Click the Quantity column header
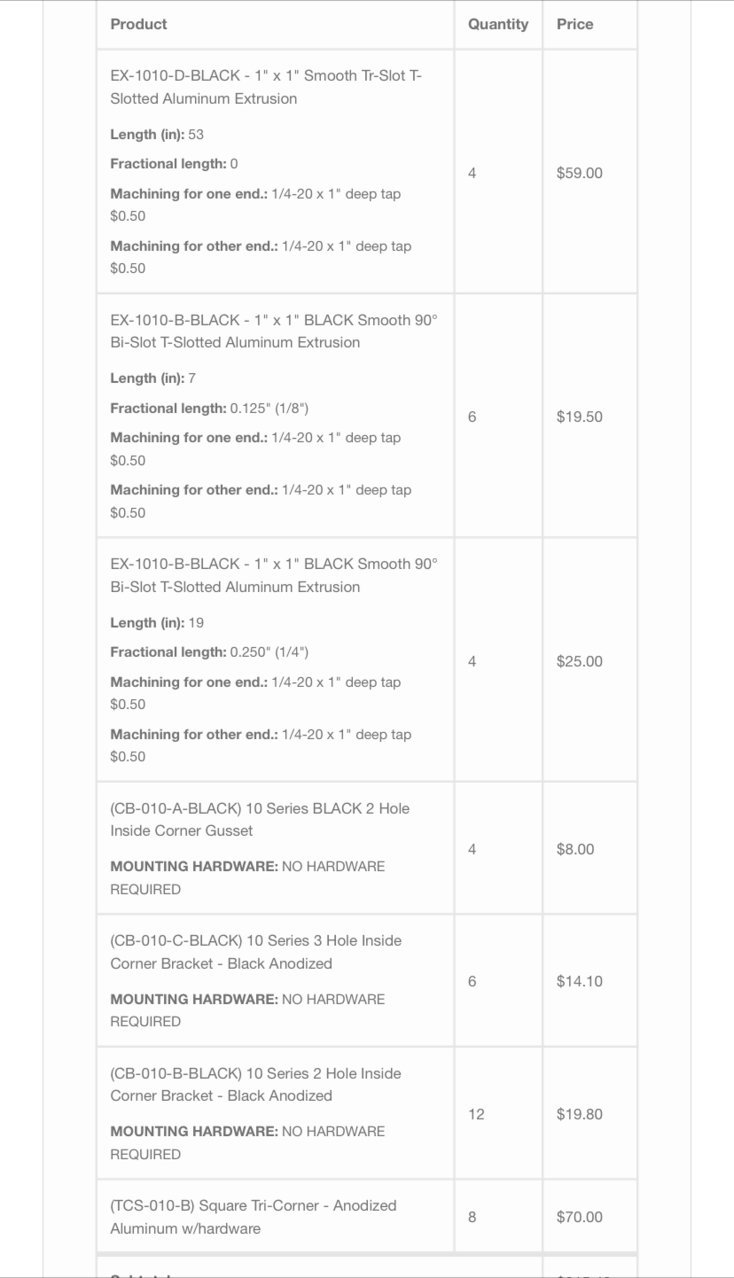 pos(498,24)
